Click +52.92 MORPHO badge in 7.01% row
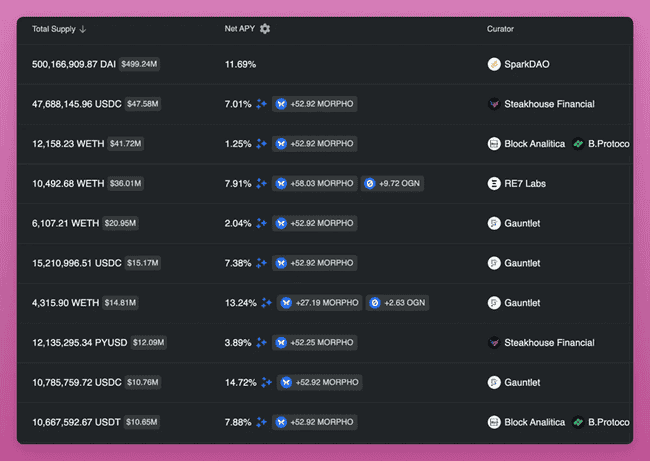Screen dimensions: 650x461 pyautogui.click(x=315, y=104)
